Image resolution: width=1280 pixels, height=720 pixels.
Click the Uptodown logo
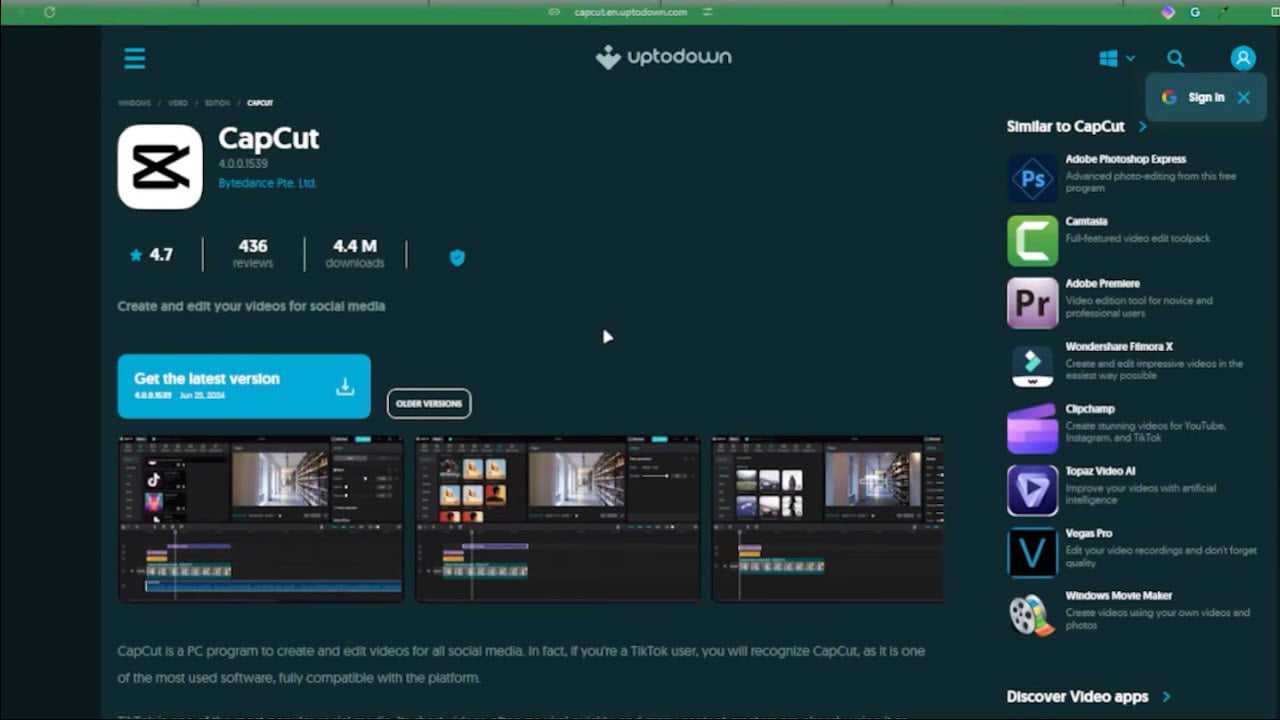click(664, 57)
